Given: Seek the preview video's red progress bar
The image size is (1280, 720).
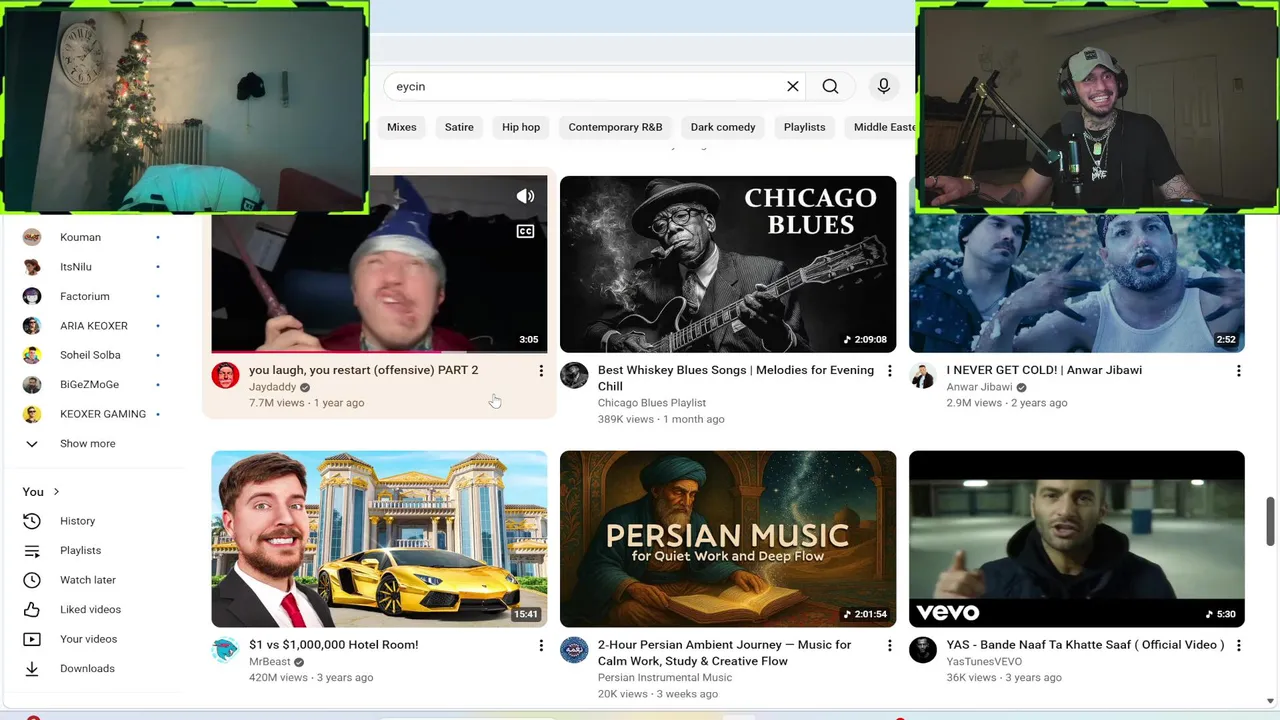Looking at the screenshot, I should click(379, 351).
